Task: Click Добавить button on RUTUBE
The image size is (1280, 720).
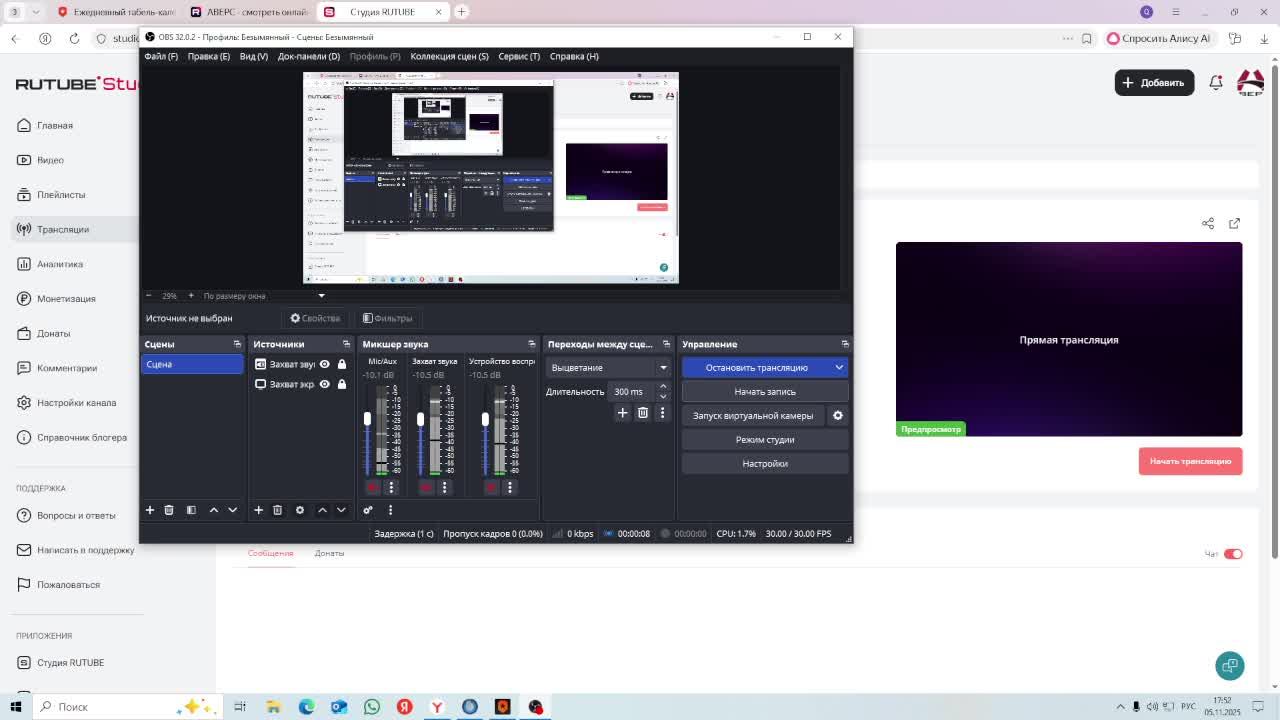Action: 1154,83
